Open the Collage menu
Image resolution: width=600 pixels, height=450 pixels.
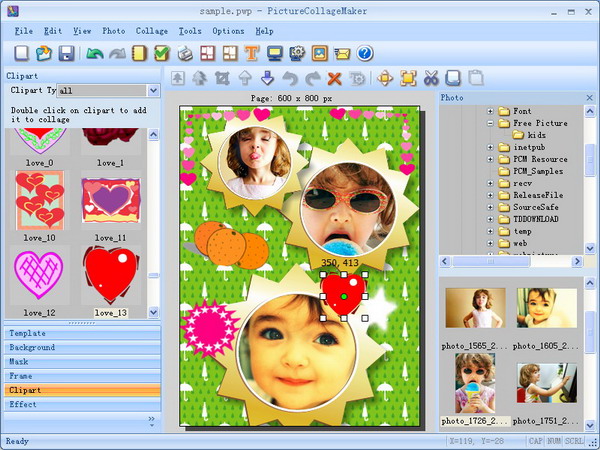[152, 31]
